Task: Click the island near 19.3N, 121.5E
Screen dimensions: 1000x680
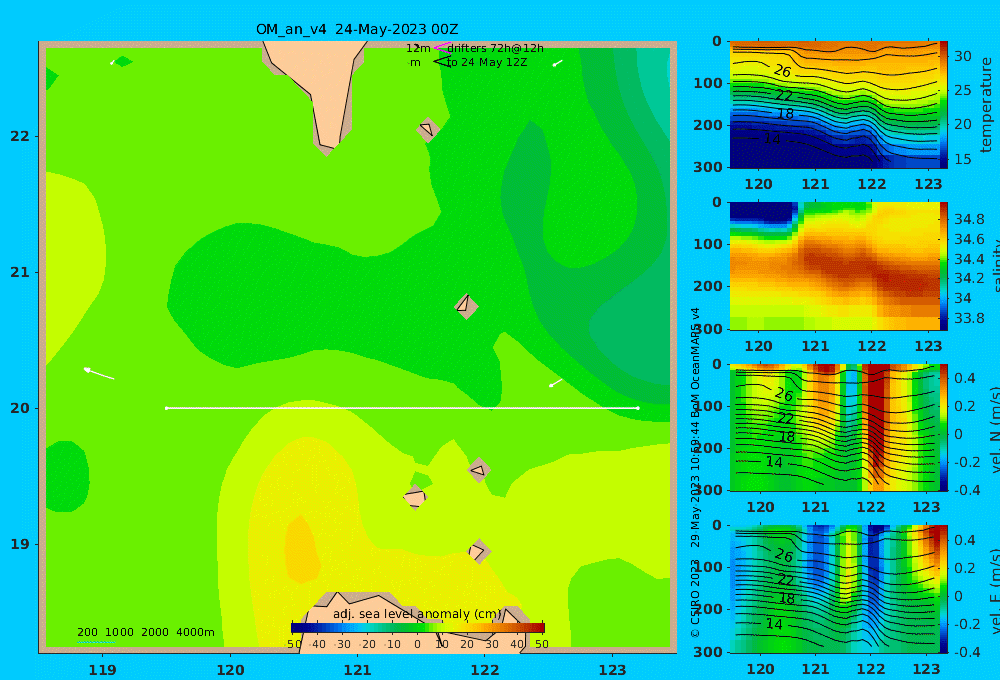Action: [x=415, y=497]
